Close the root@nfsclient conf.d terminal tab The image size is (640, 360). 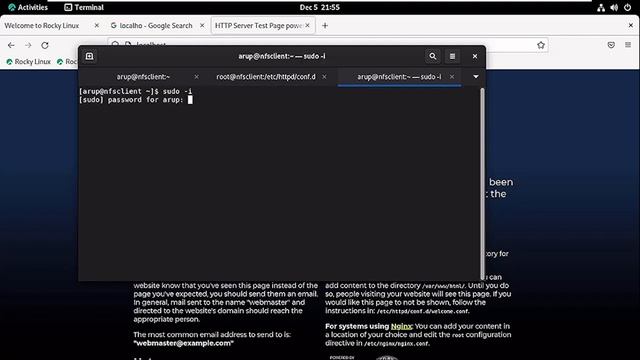(x=324, y=77)
